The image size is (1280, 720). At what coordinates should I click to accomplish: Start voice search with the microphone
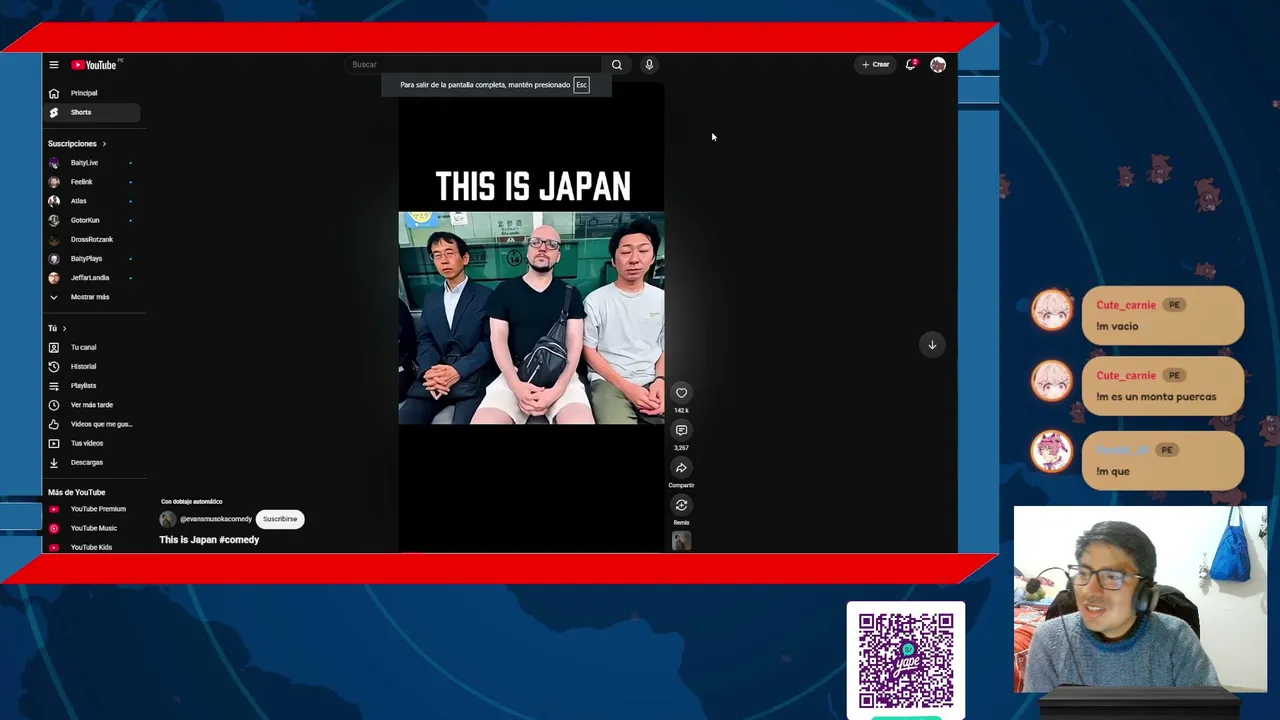649,65
